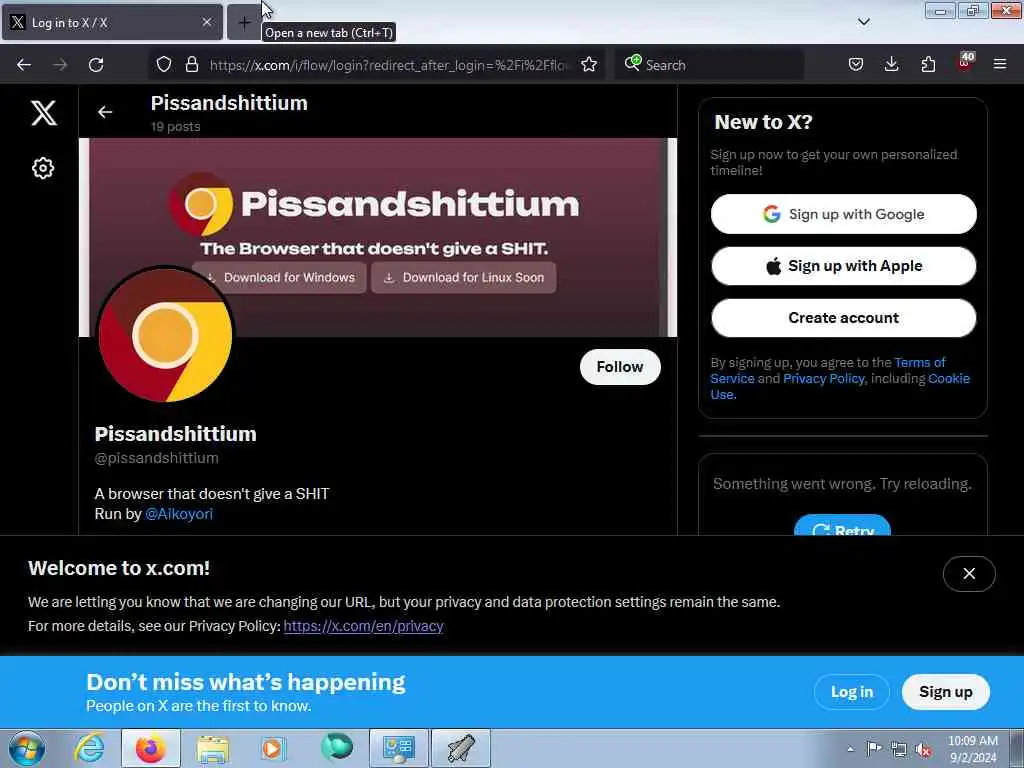Image resolution: width=1024 pixels, height=768 pixels.
Task: Click 'Don't miss what's happening' heading
Action: coord(246,682)
